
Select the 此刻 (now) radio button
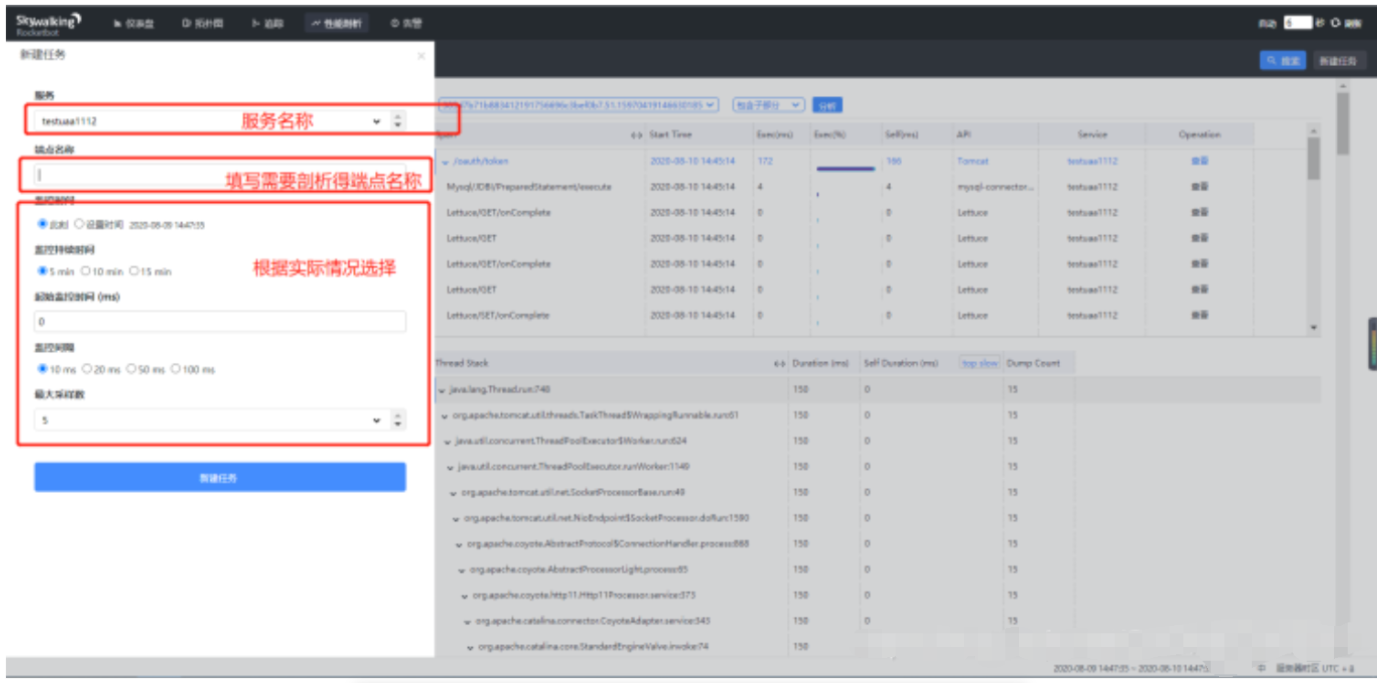(x=42, y=224)
